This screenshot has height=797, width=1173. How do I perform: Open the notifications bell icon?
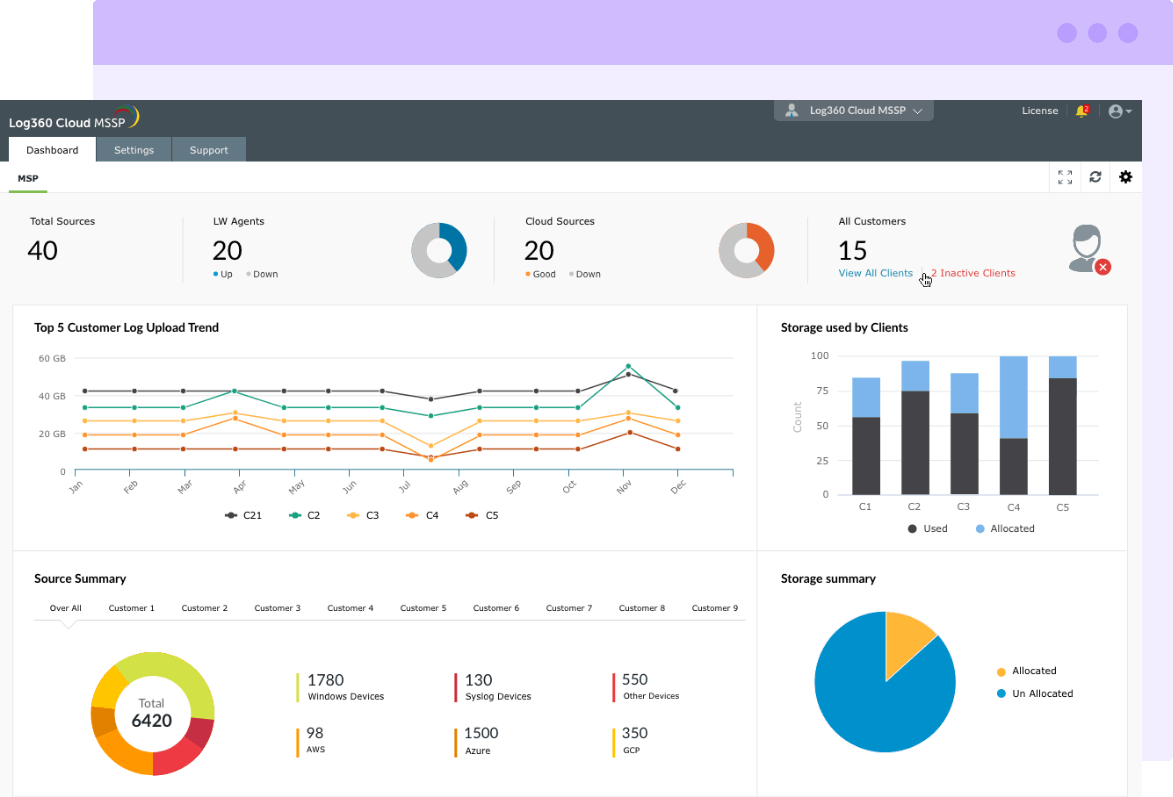click(x=1083, y=110)
